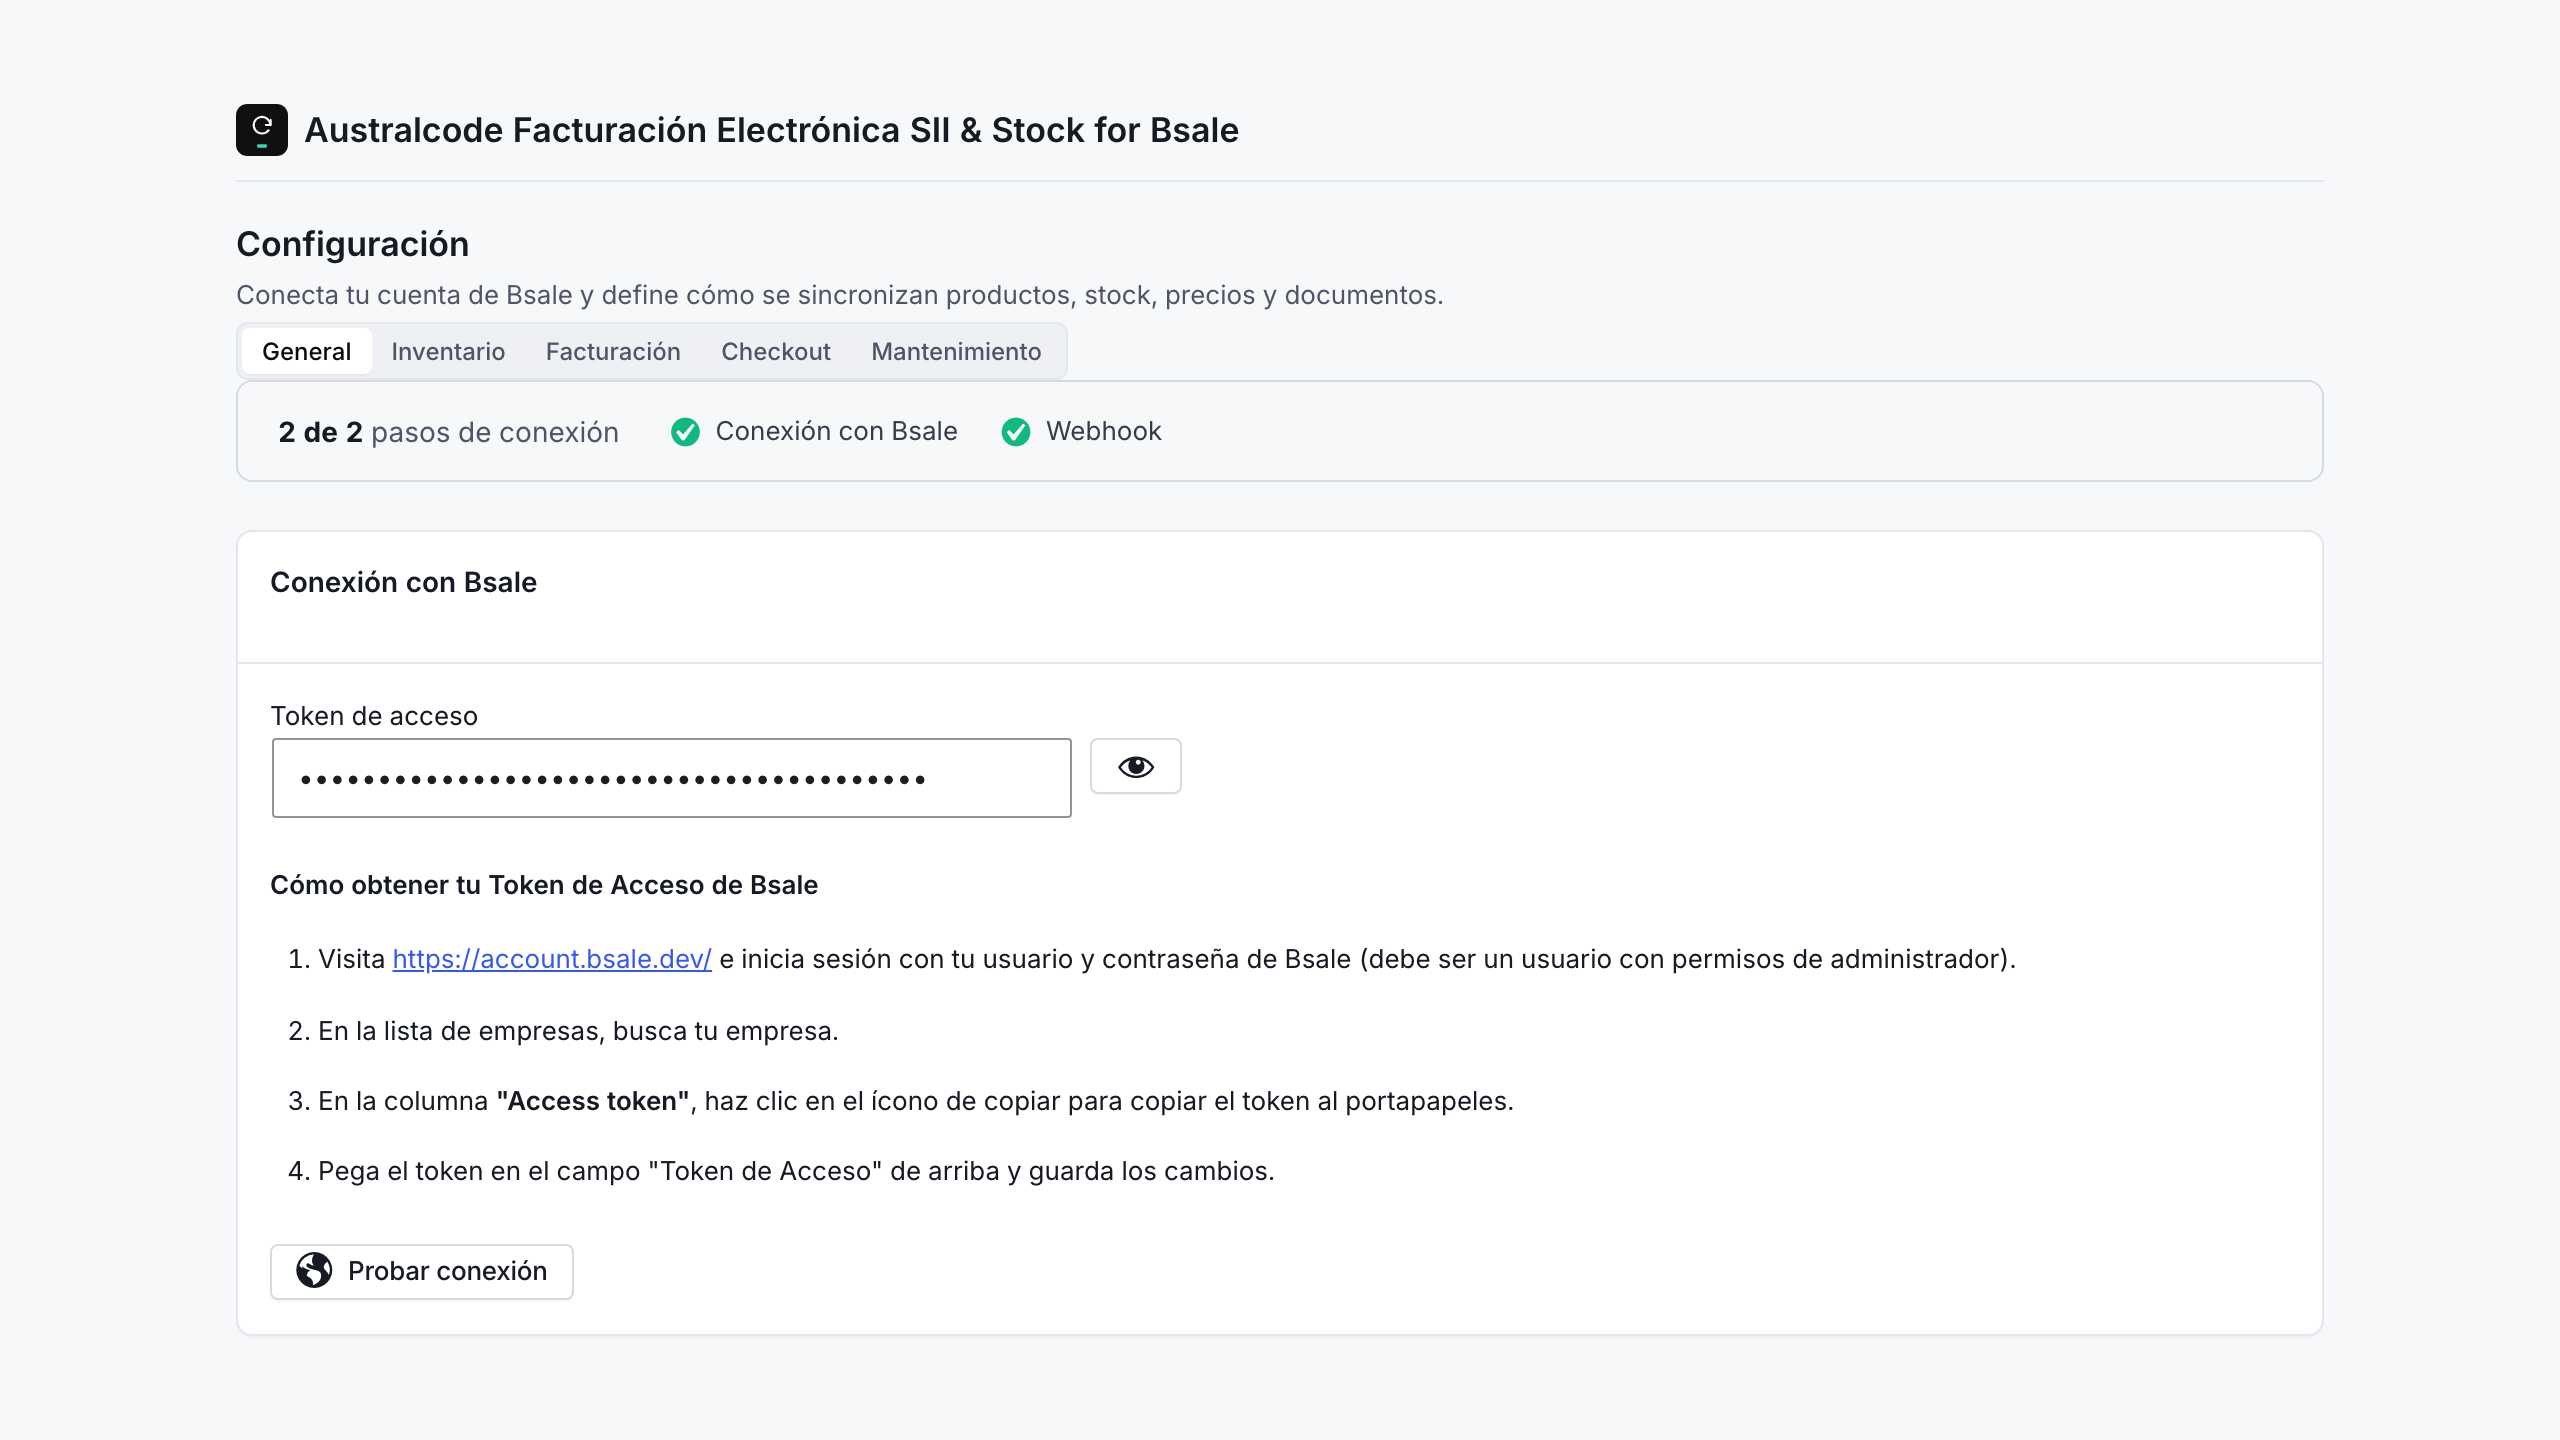Click the Configuración heading
The width and height of the screenshot is (2560, 1440).
(x=352, y=244)
